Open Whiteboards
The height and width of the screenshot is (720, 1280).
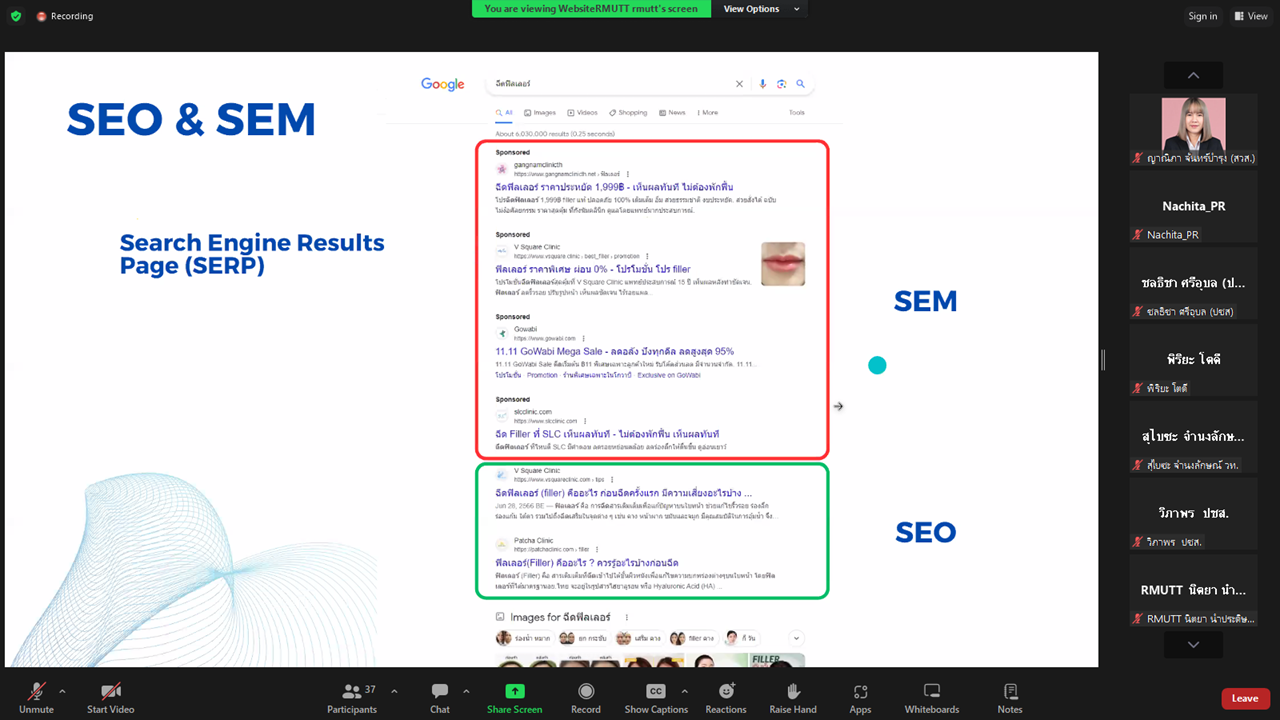coord(932,697)
